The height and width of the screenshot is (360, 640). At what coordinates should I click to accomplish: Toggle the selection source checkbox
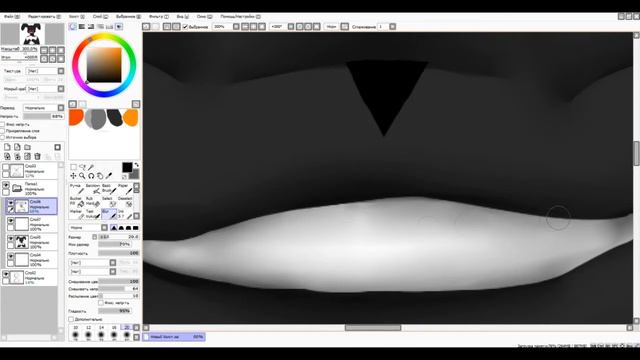pyautogui.click(x=3, y=138)
